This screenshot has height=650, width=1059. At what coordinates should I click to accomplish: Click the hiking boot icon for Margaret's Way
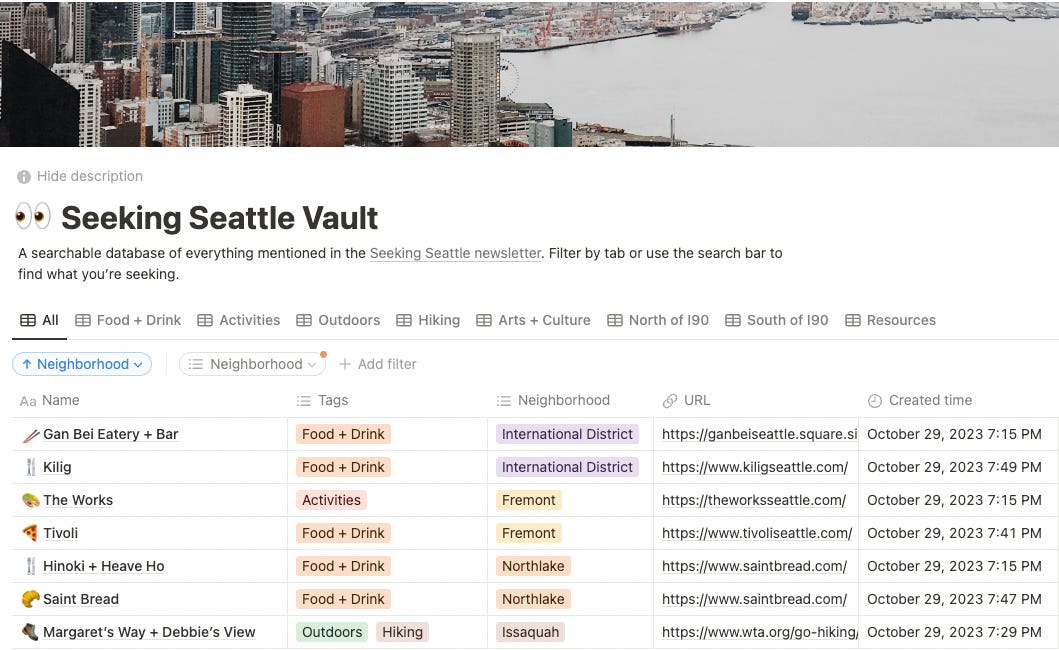point(30,632)
